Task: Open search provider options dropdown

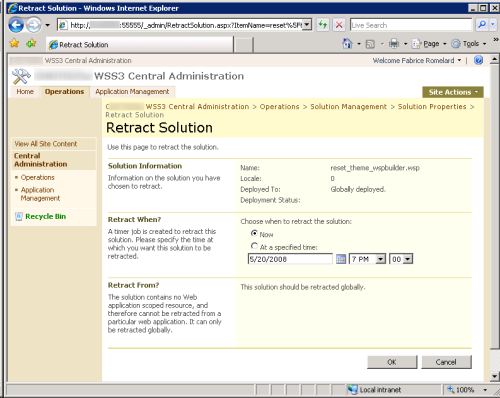Action: (x=493, y=25)
